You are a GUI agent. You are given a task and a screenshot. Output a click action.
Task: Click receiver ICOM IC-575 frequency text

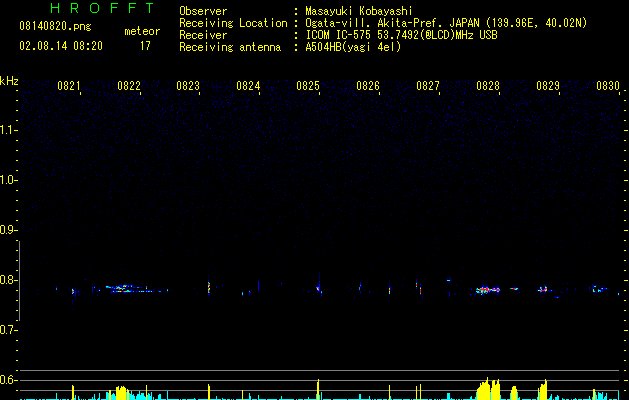(401, 35)
